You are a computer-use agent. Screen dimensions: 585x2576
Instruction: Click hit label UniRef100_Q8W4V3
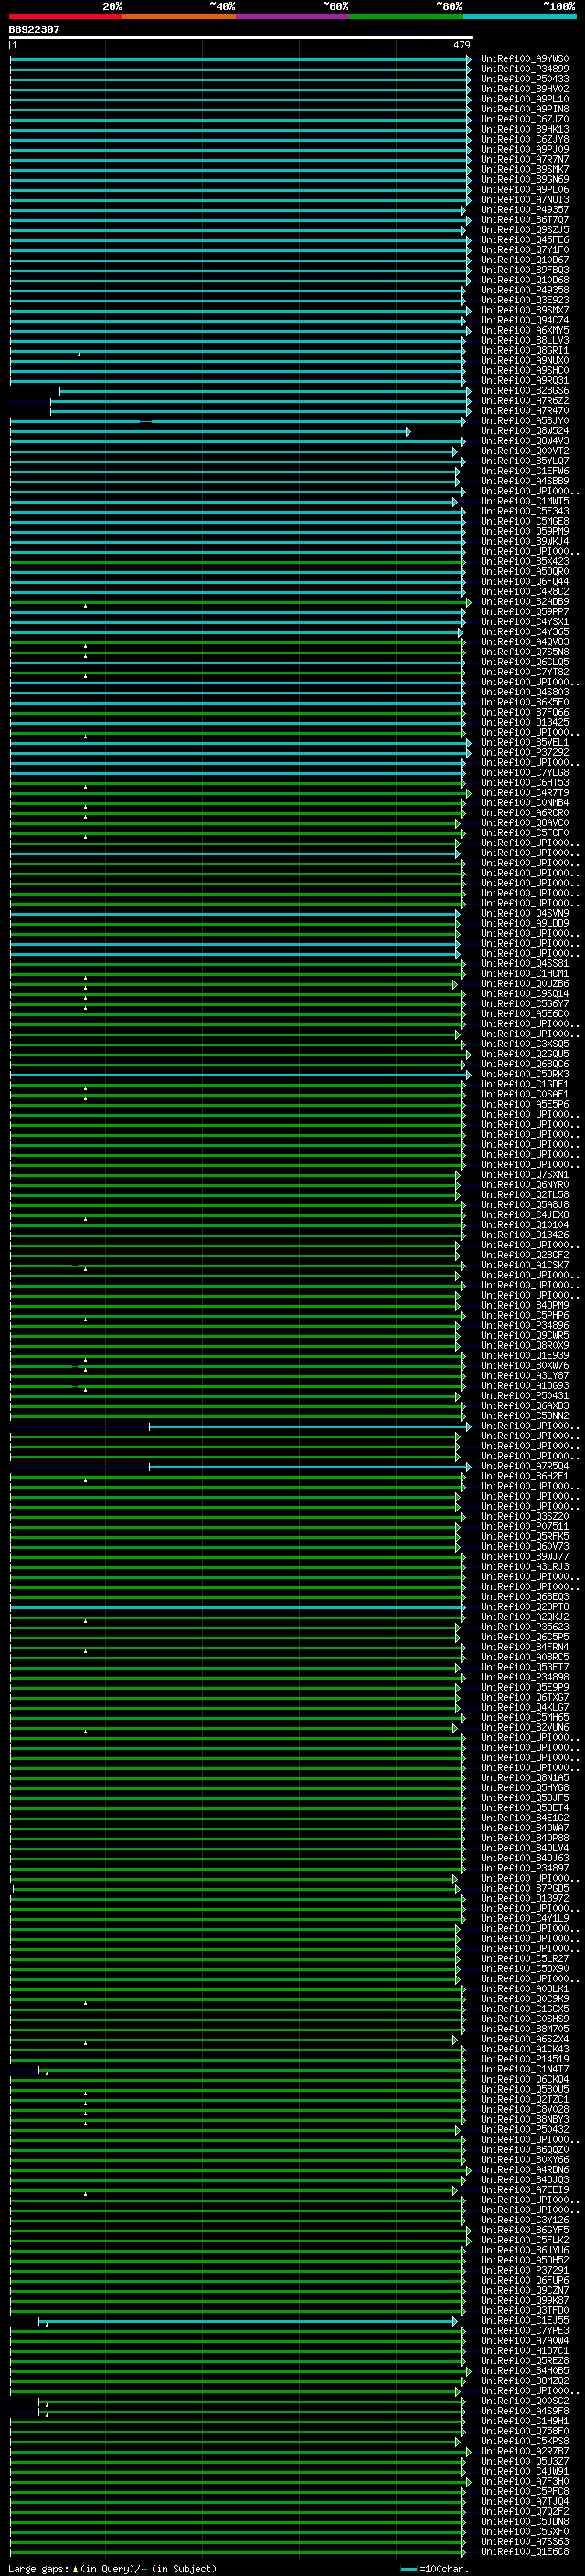[x=525, y=441]
